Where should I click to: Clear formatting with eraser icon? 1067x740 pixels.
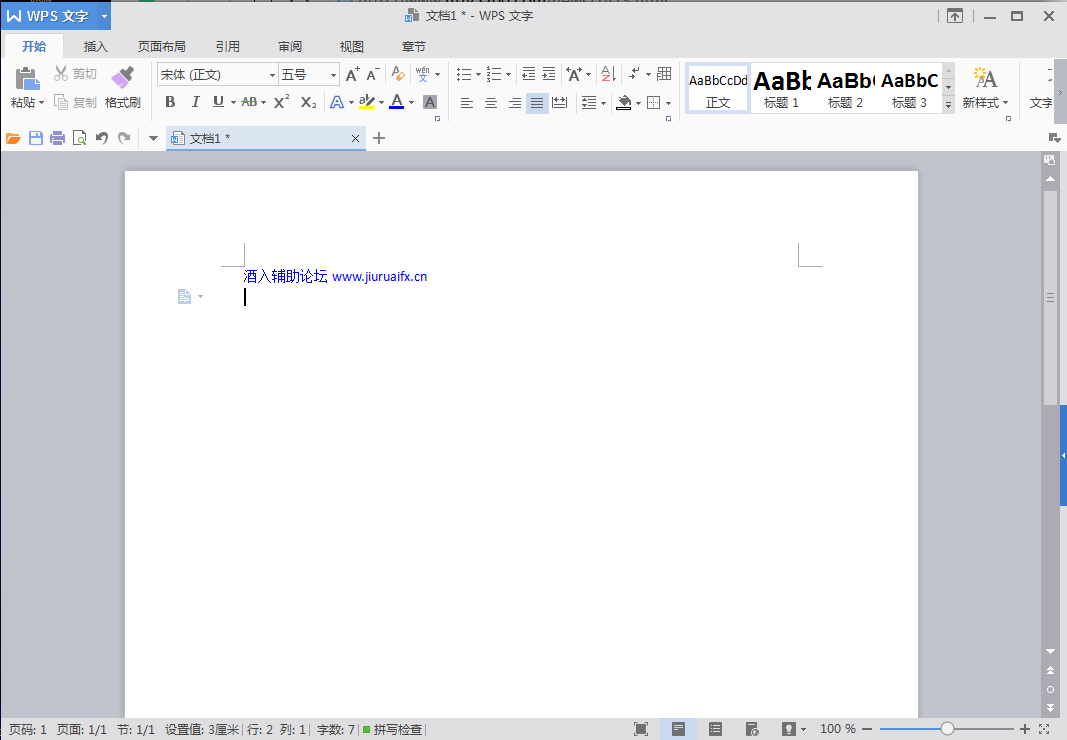398,74
